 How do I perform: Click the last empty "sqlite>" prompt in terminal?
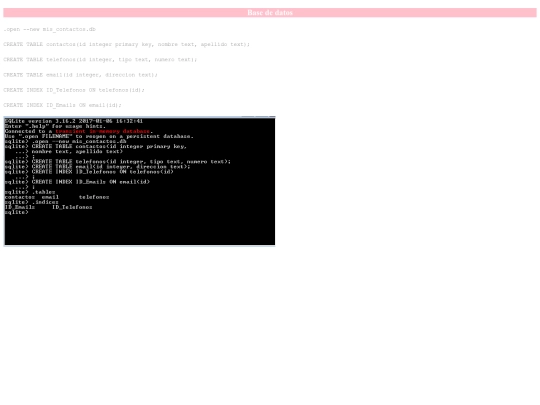[x=17, y=212]
